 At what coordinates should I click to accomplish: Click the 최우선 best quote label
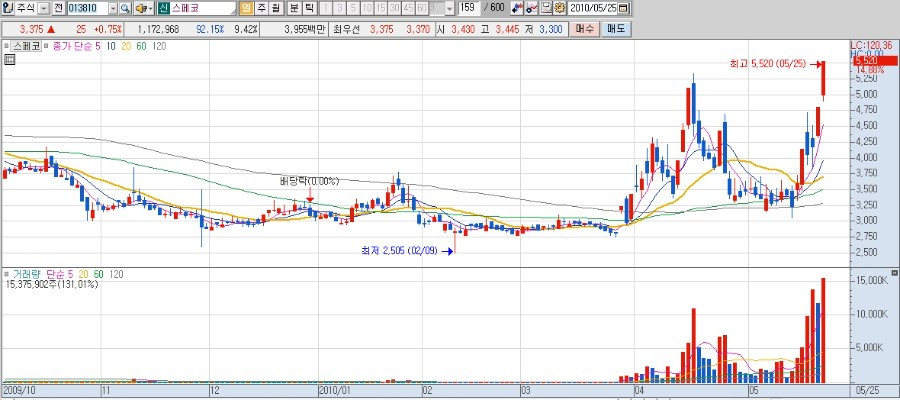[x=346, y=29]
